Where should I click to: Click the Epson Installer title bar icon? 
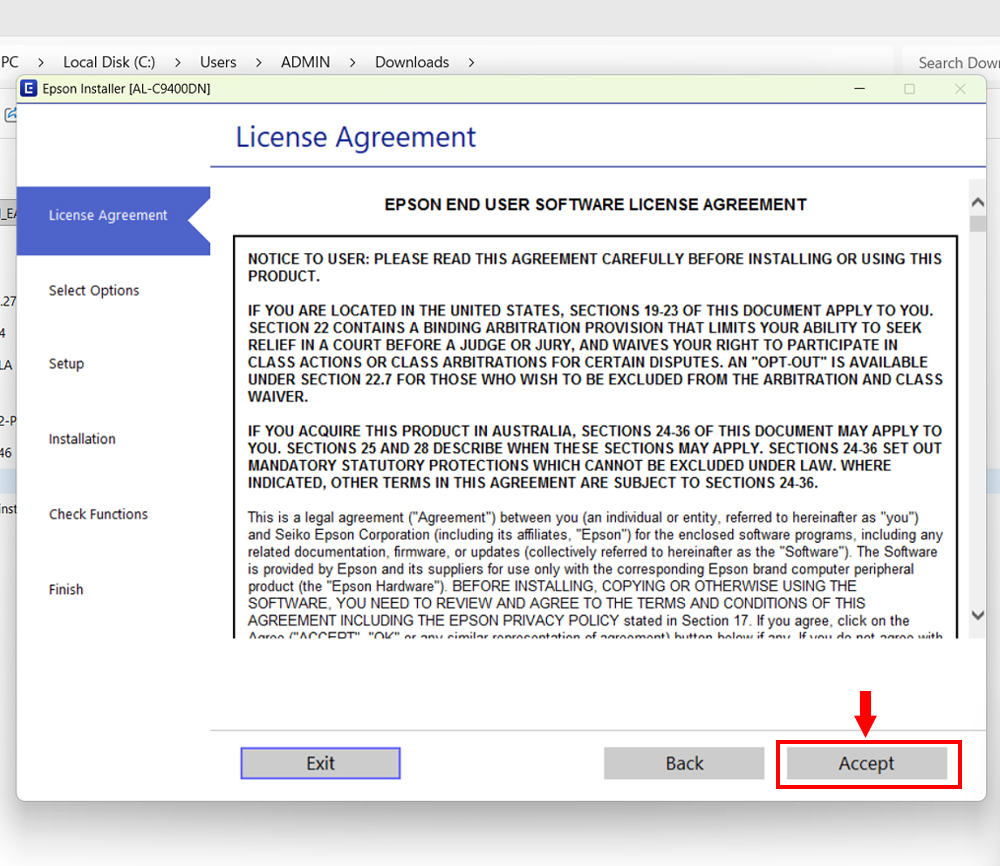coord(29,89)
